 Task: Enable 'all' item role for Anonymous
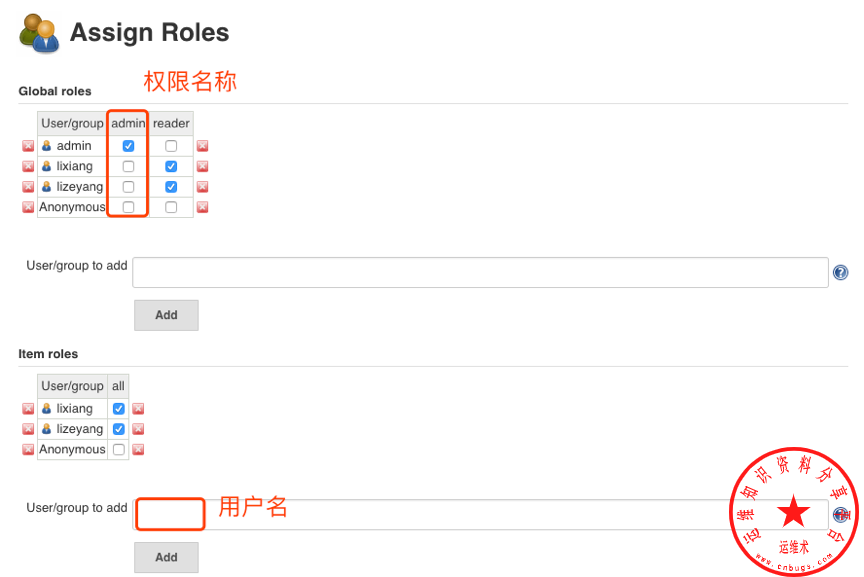(x=119, y=450)
